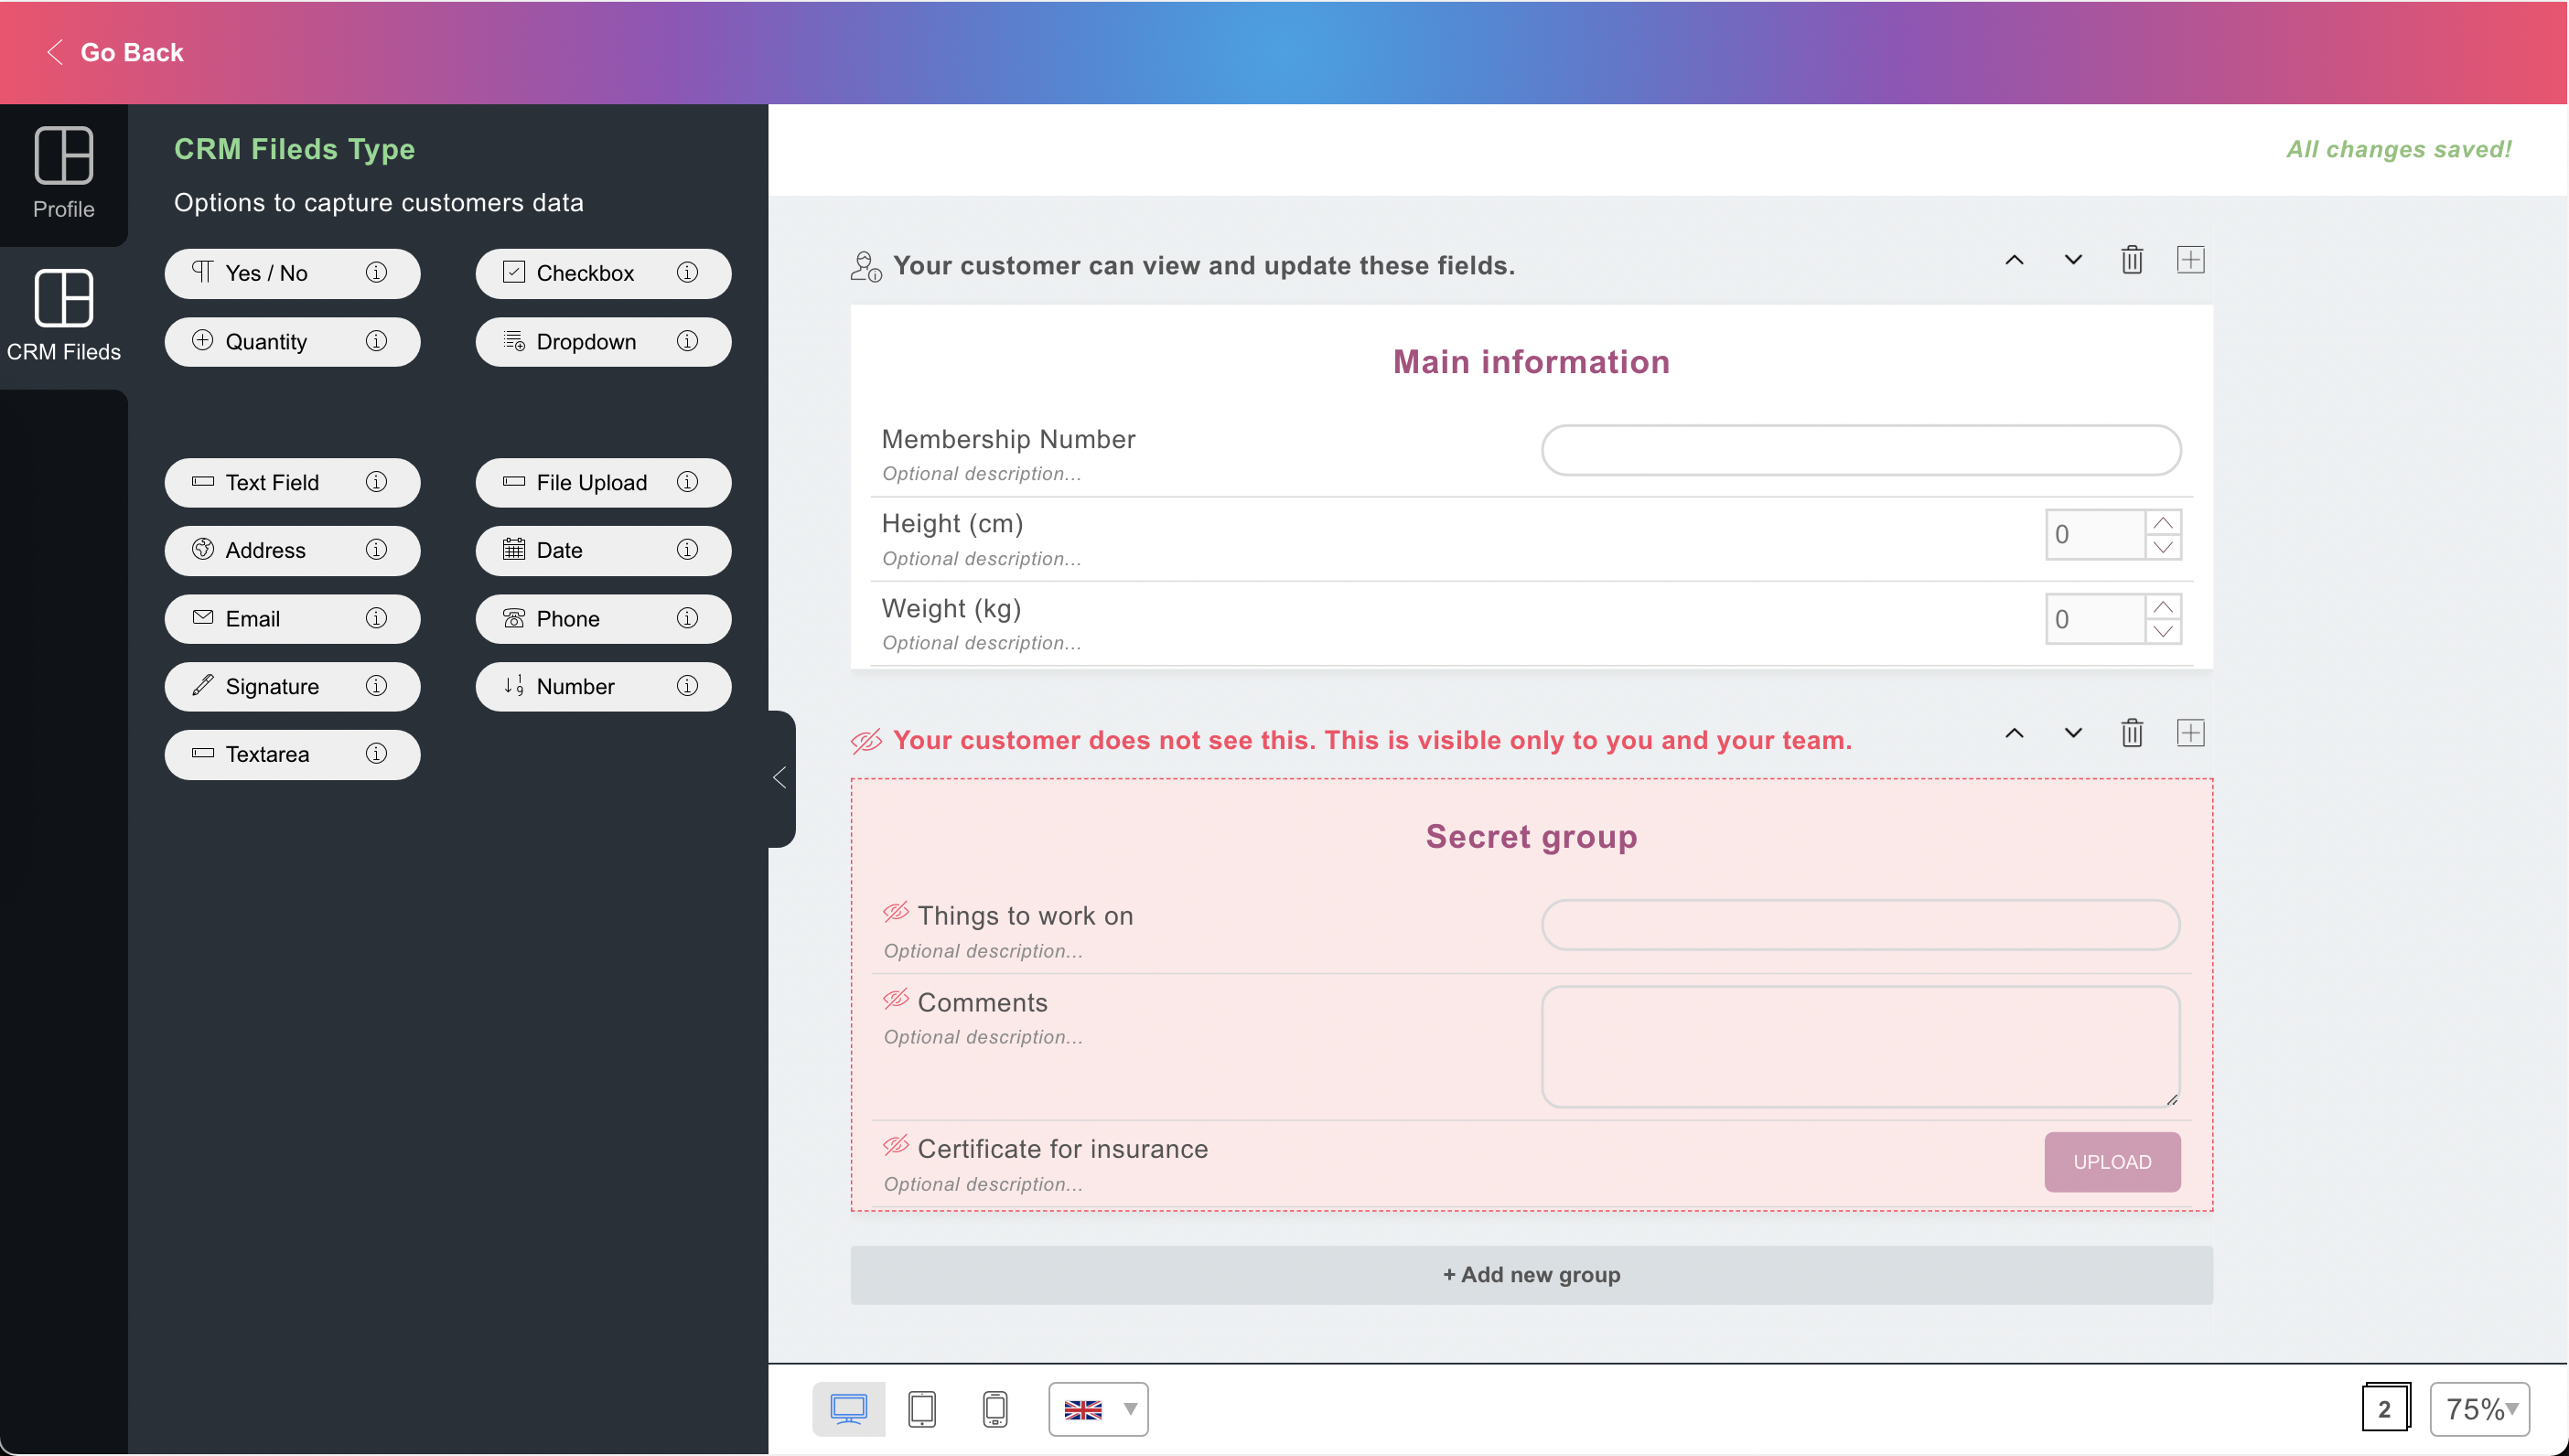Toggle hidden eye icon on Things to work on
Image resolution: width=2569 pixels, height=1456 pixels.
(x=895, y=913)
